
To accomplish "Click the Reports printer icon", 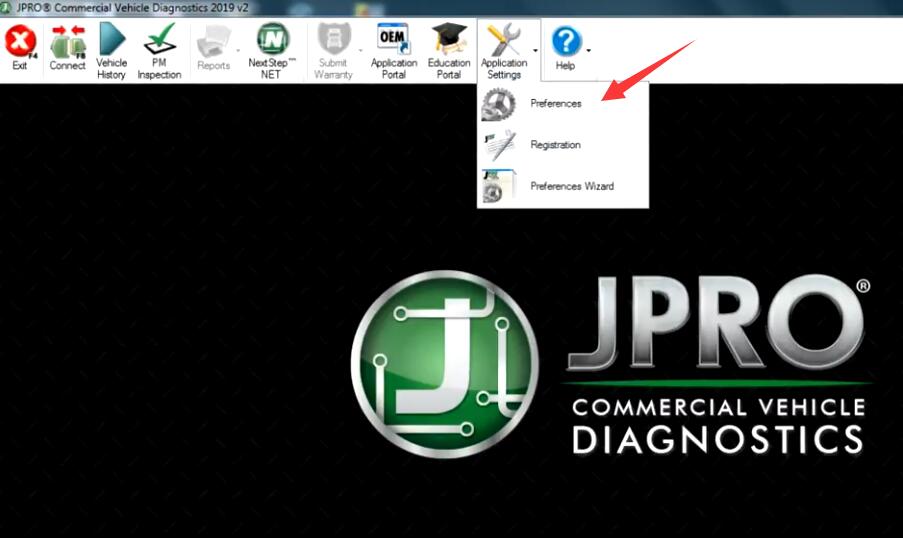I will coord(214,41).
